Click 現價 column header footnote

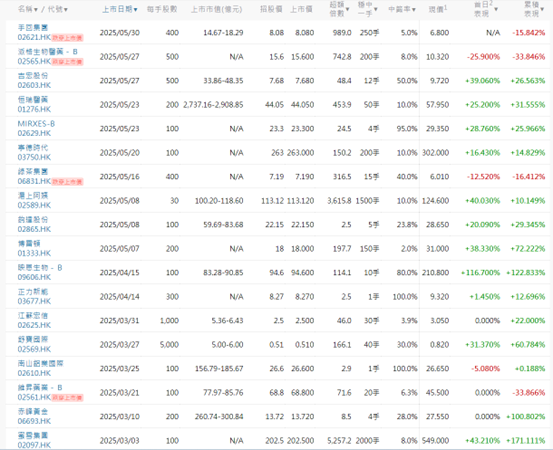[x=446, y=7]
